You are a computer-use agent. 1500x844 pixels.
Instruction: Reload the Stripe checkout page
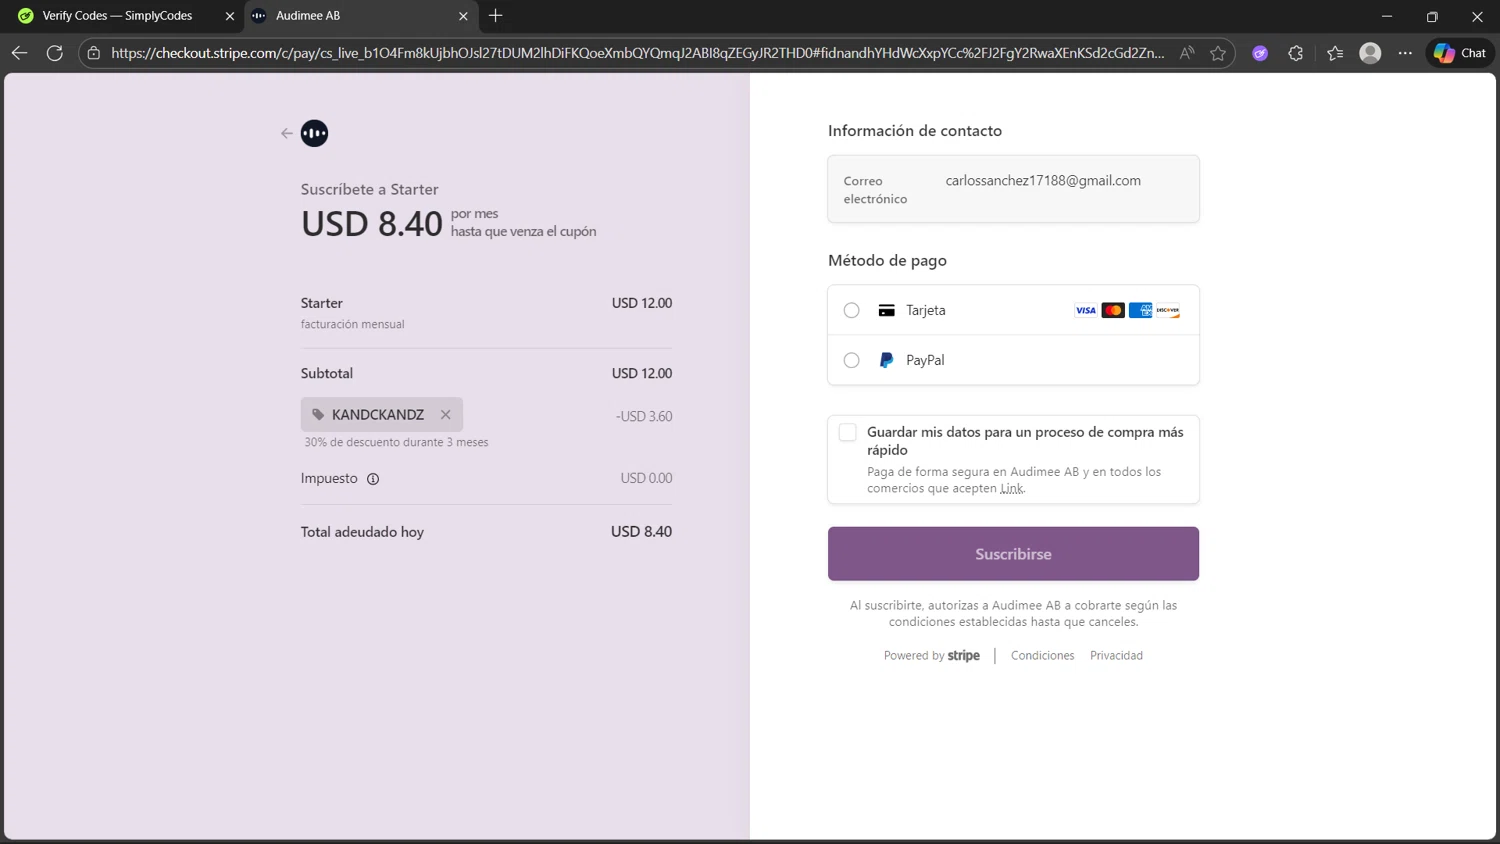(x=55, y=53)
